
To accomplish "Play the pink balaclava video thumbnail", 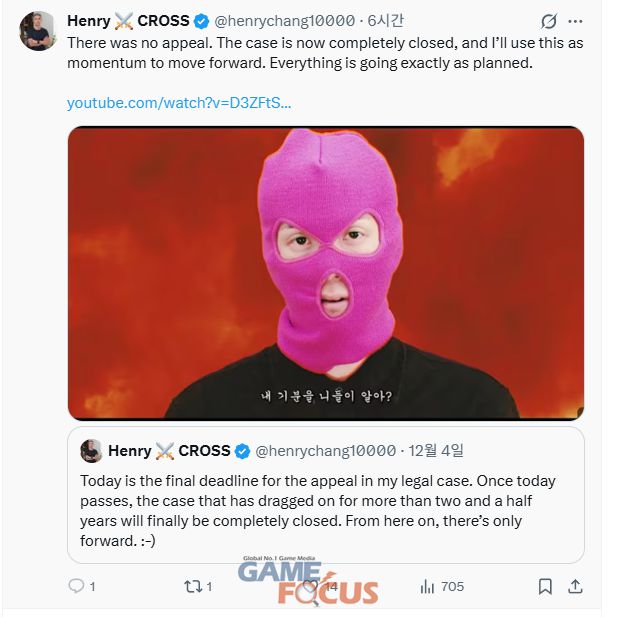I will pos(325,272).
